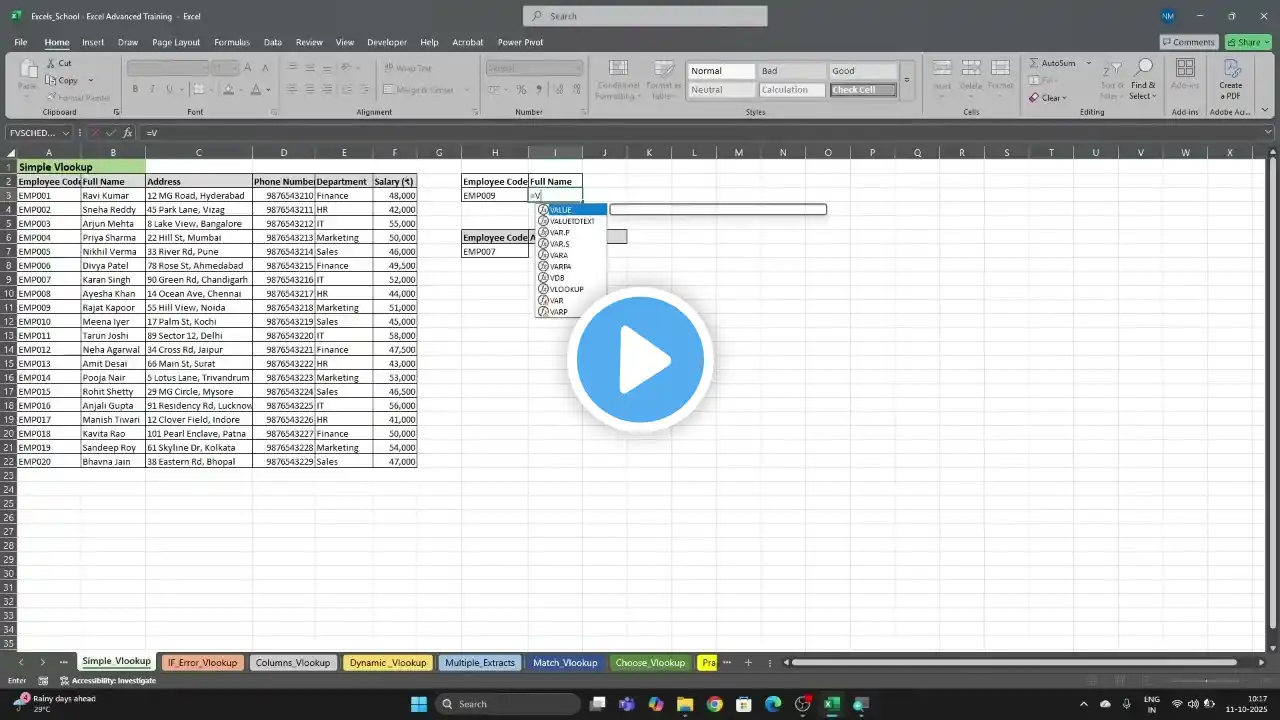This screenshot has height=720, width=1280.
Task: Click the Excel title bar search box
Action: tap(645, 16)
